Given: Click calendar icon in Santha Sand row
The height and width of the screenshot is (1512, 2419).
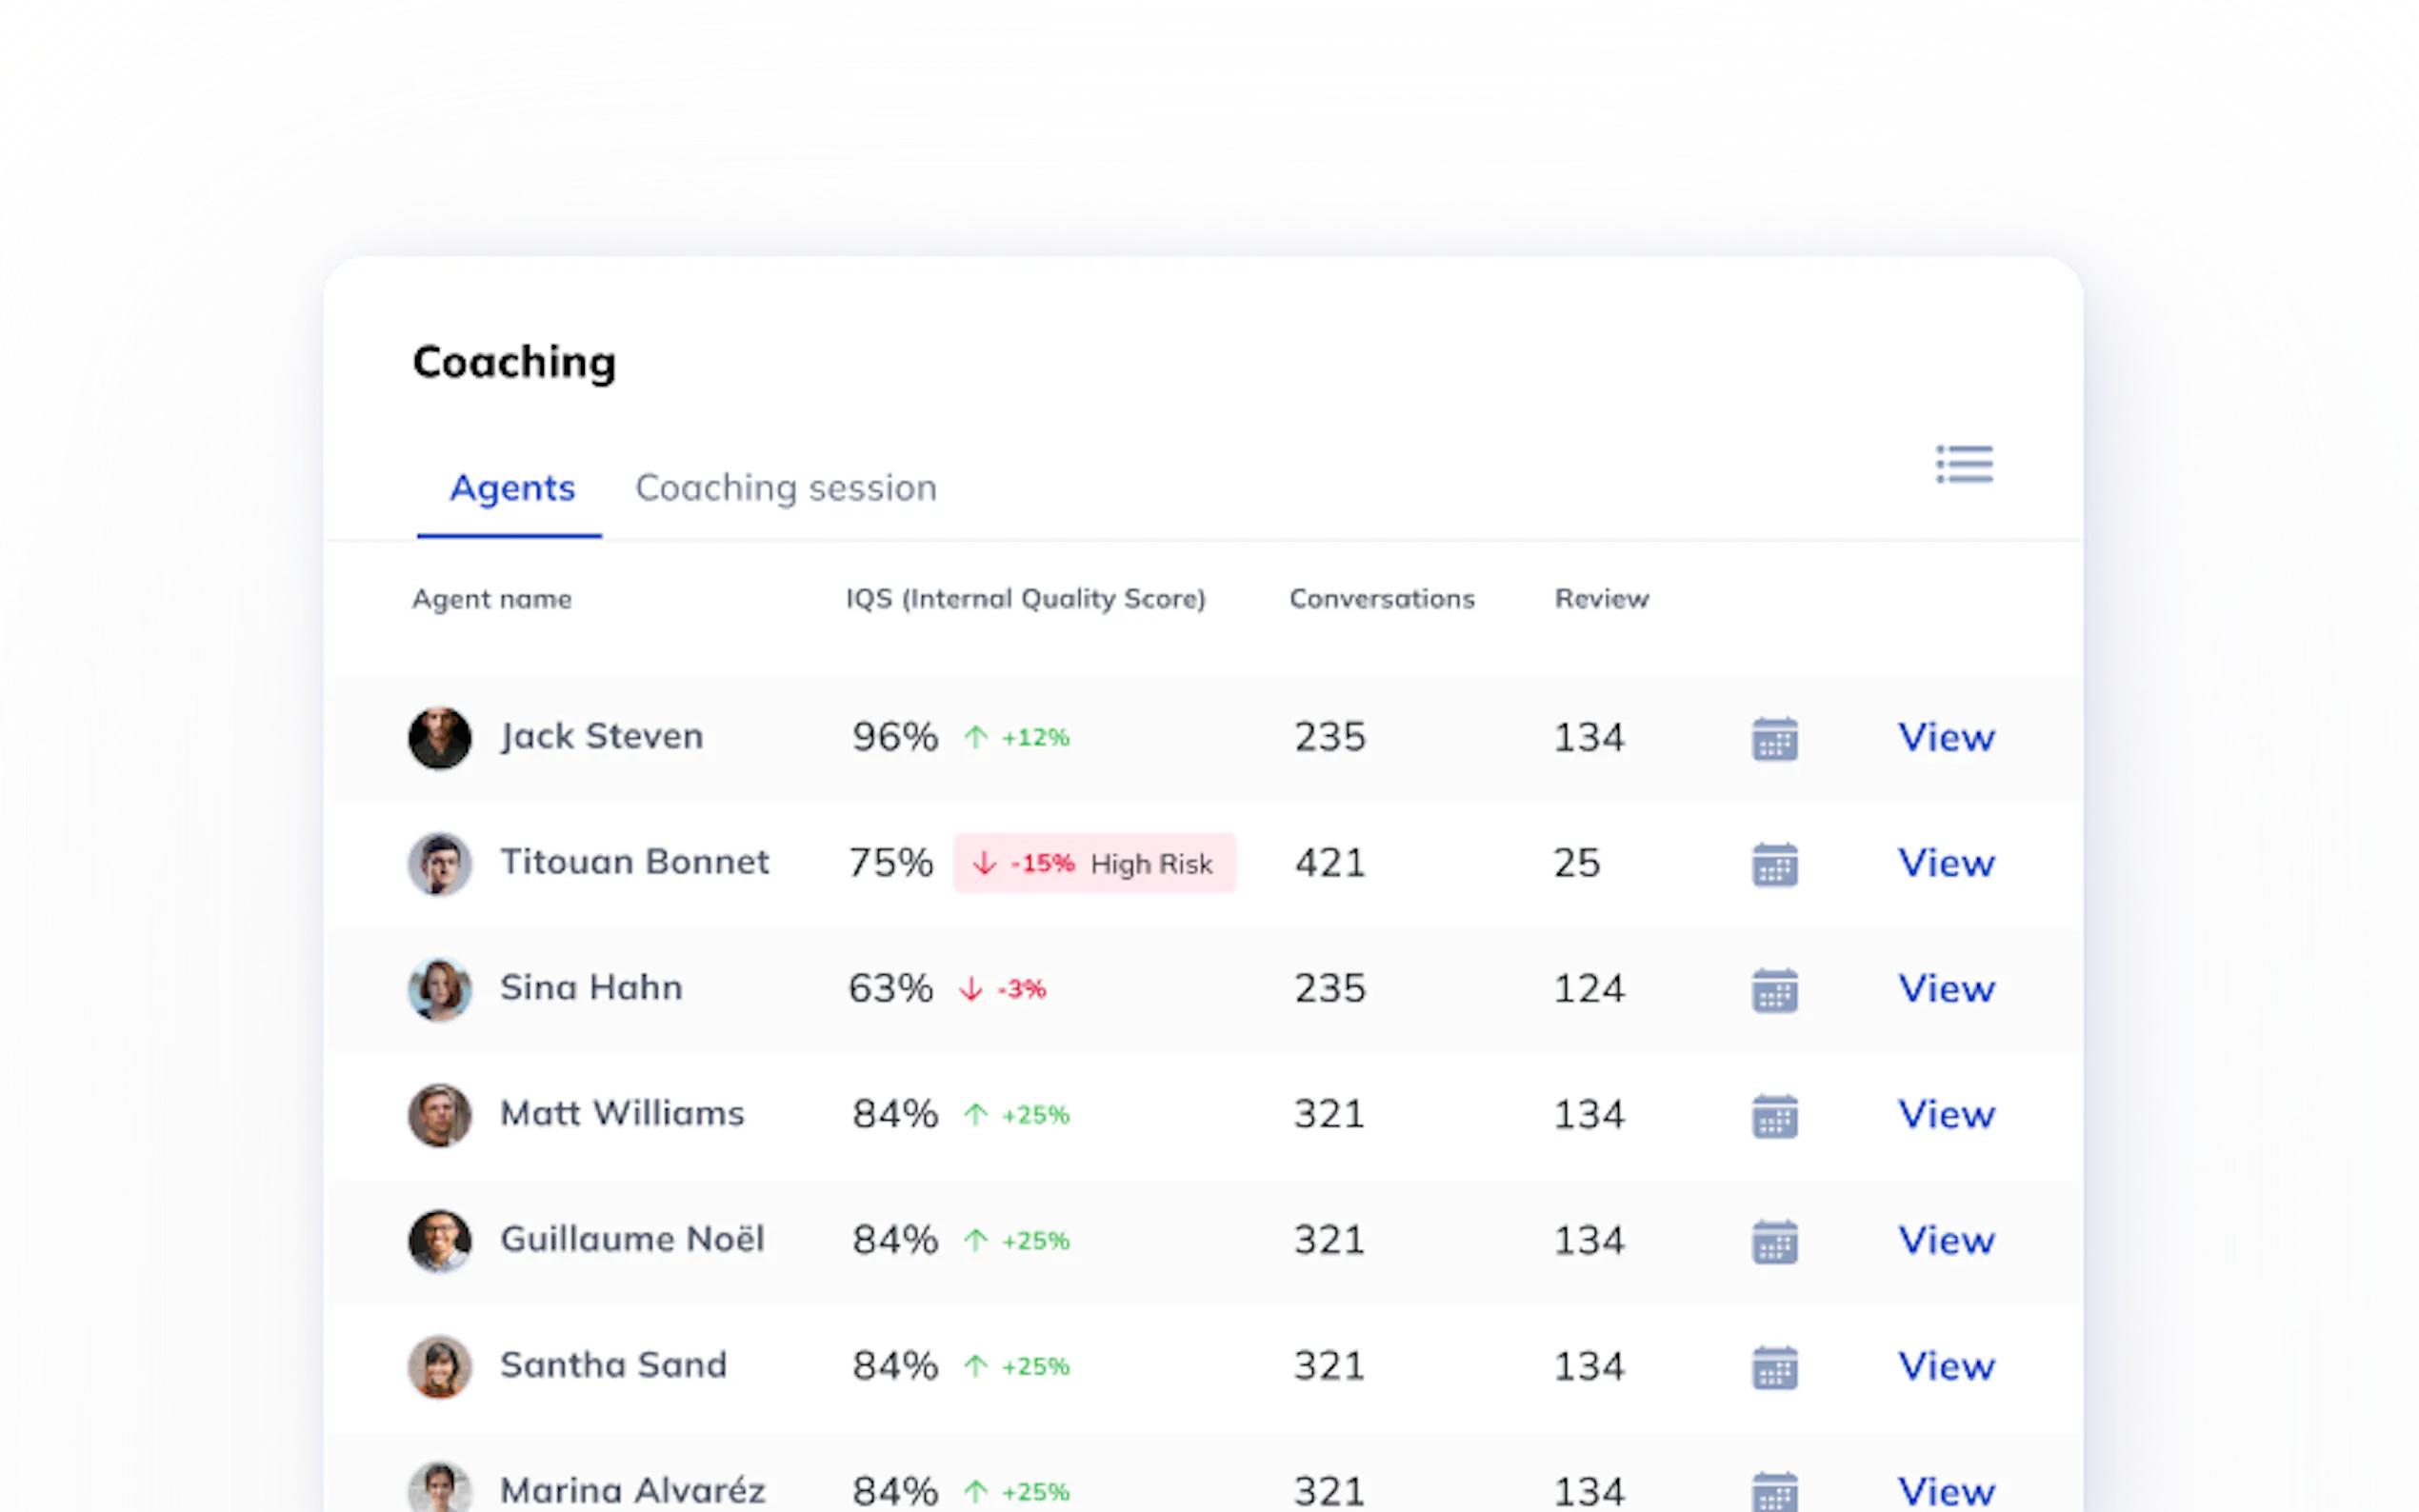Looking at the screenshot, I should point(1774,1367).
